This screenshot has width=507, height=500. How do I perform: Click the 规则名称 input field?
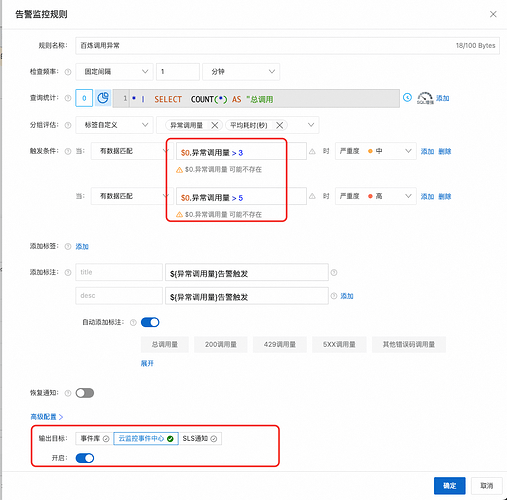(x=287, y=46)
